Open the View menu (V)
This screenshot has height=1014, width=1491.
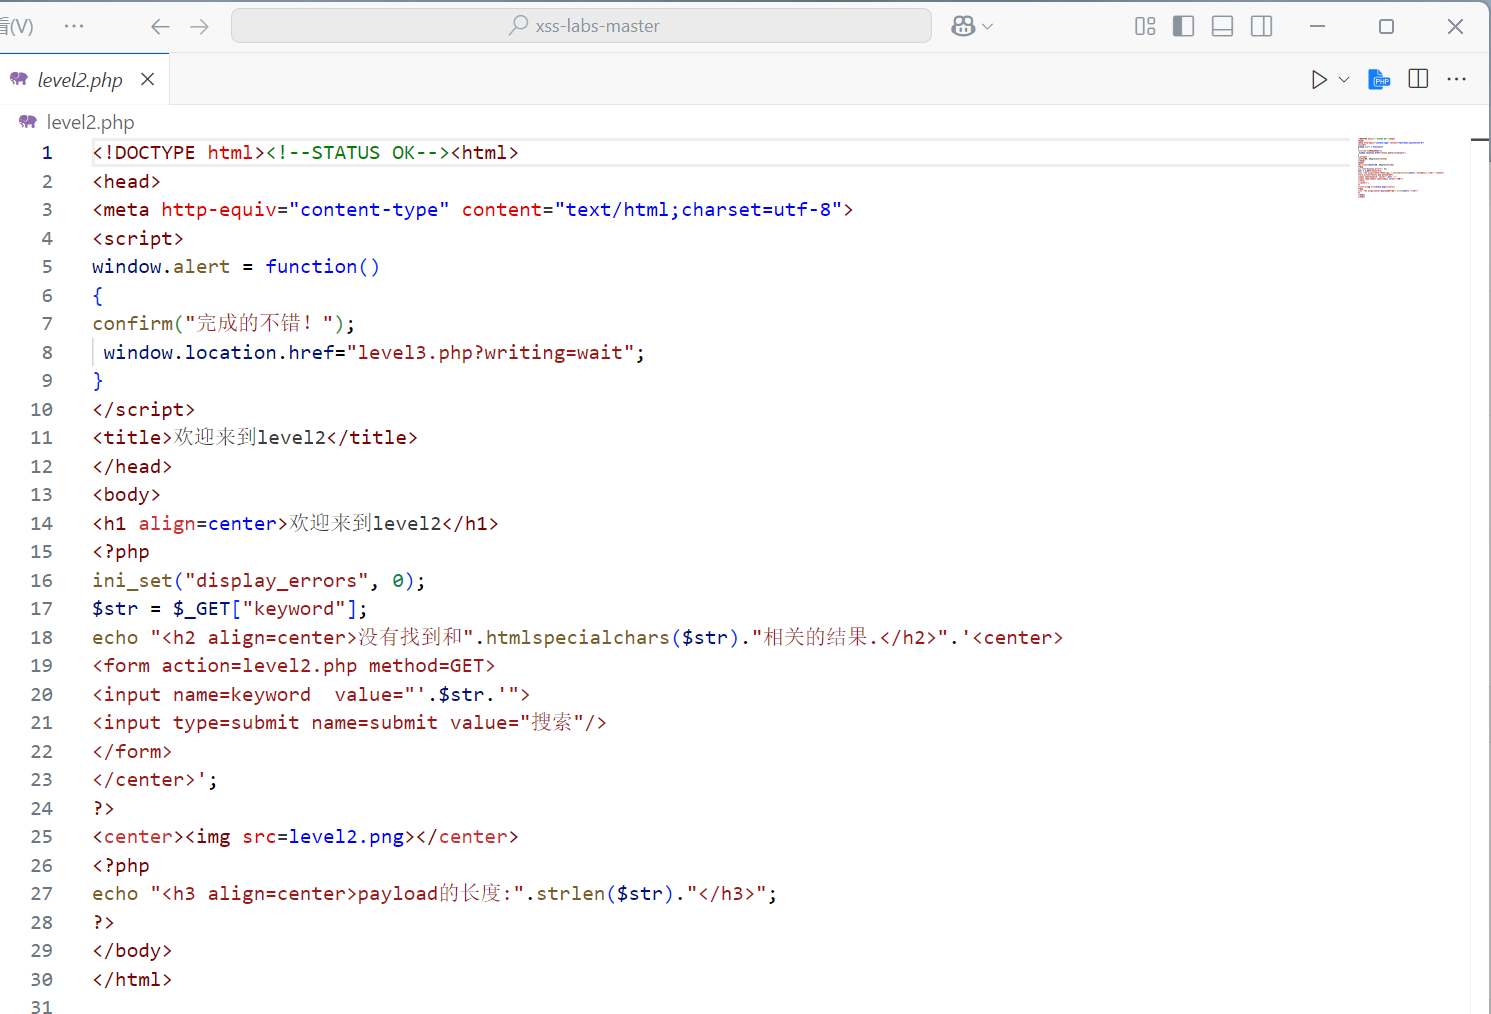pos(17,26)
